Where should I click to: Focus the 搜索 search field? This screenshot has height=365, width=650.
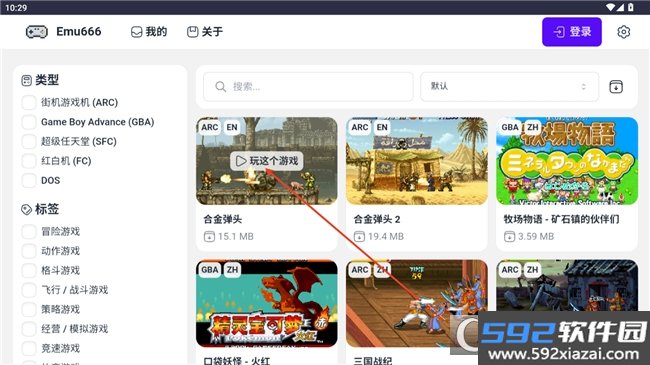pyautogui.click(x=308, y=87)
